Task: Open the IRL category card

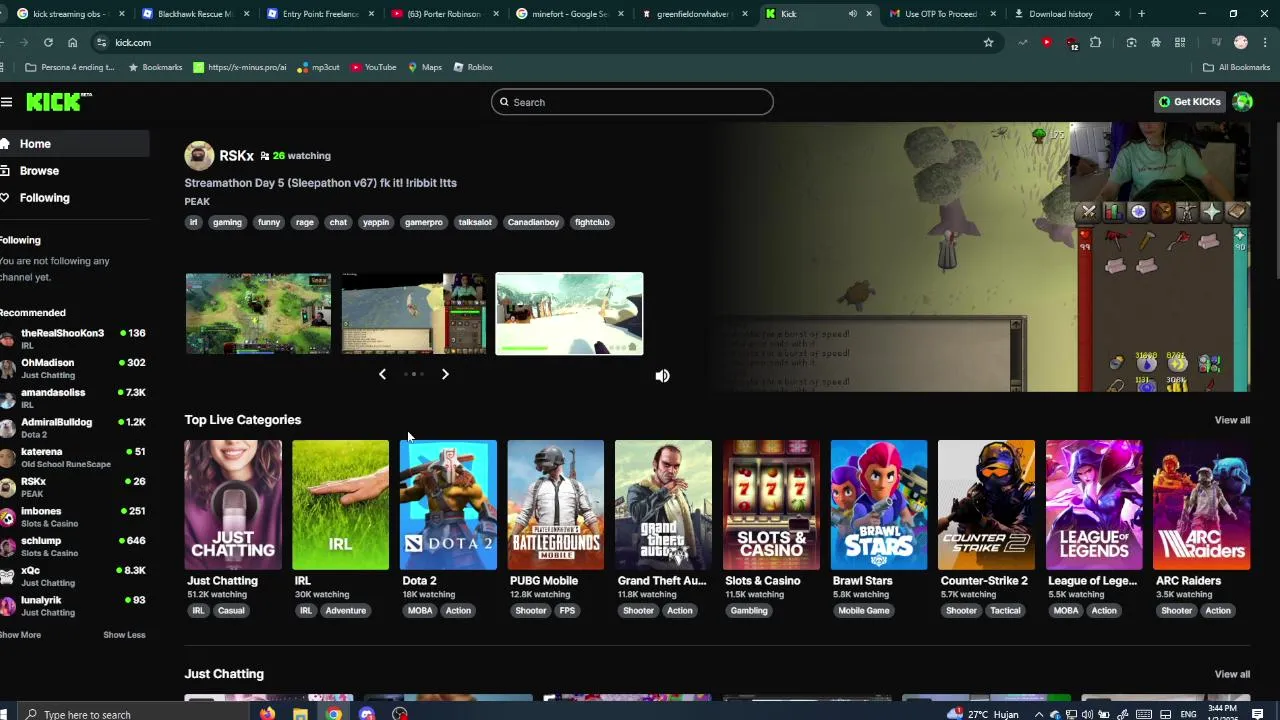Action: pos(341,505)
